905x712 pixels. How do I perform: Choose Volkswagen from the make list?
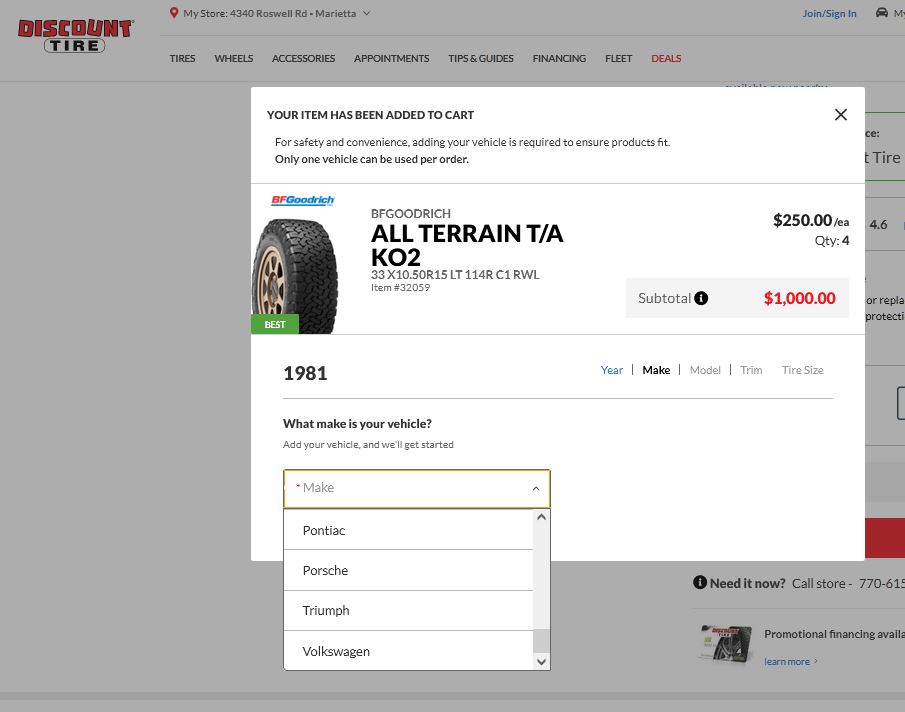[x=409, y=651]
